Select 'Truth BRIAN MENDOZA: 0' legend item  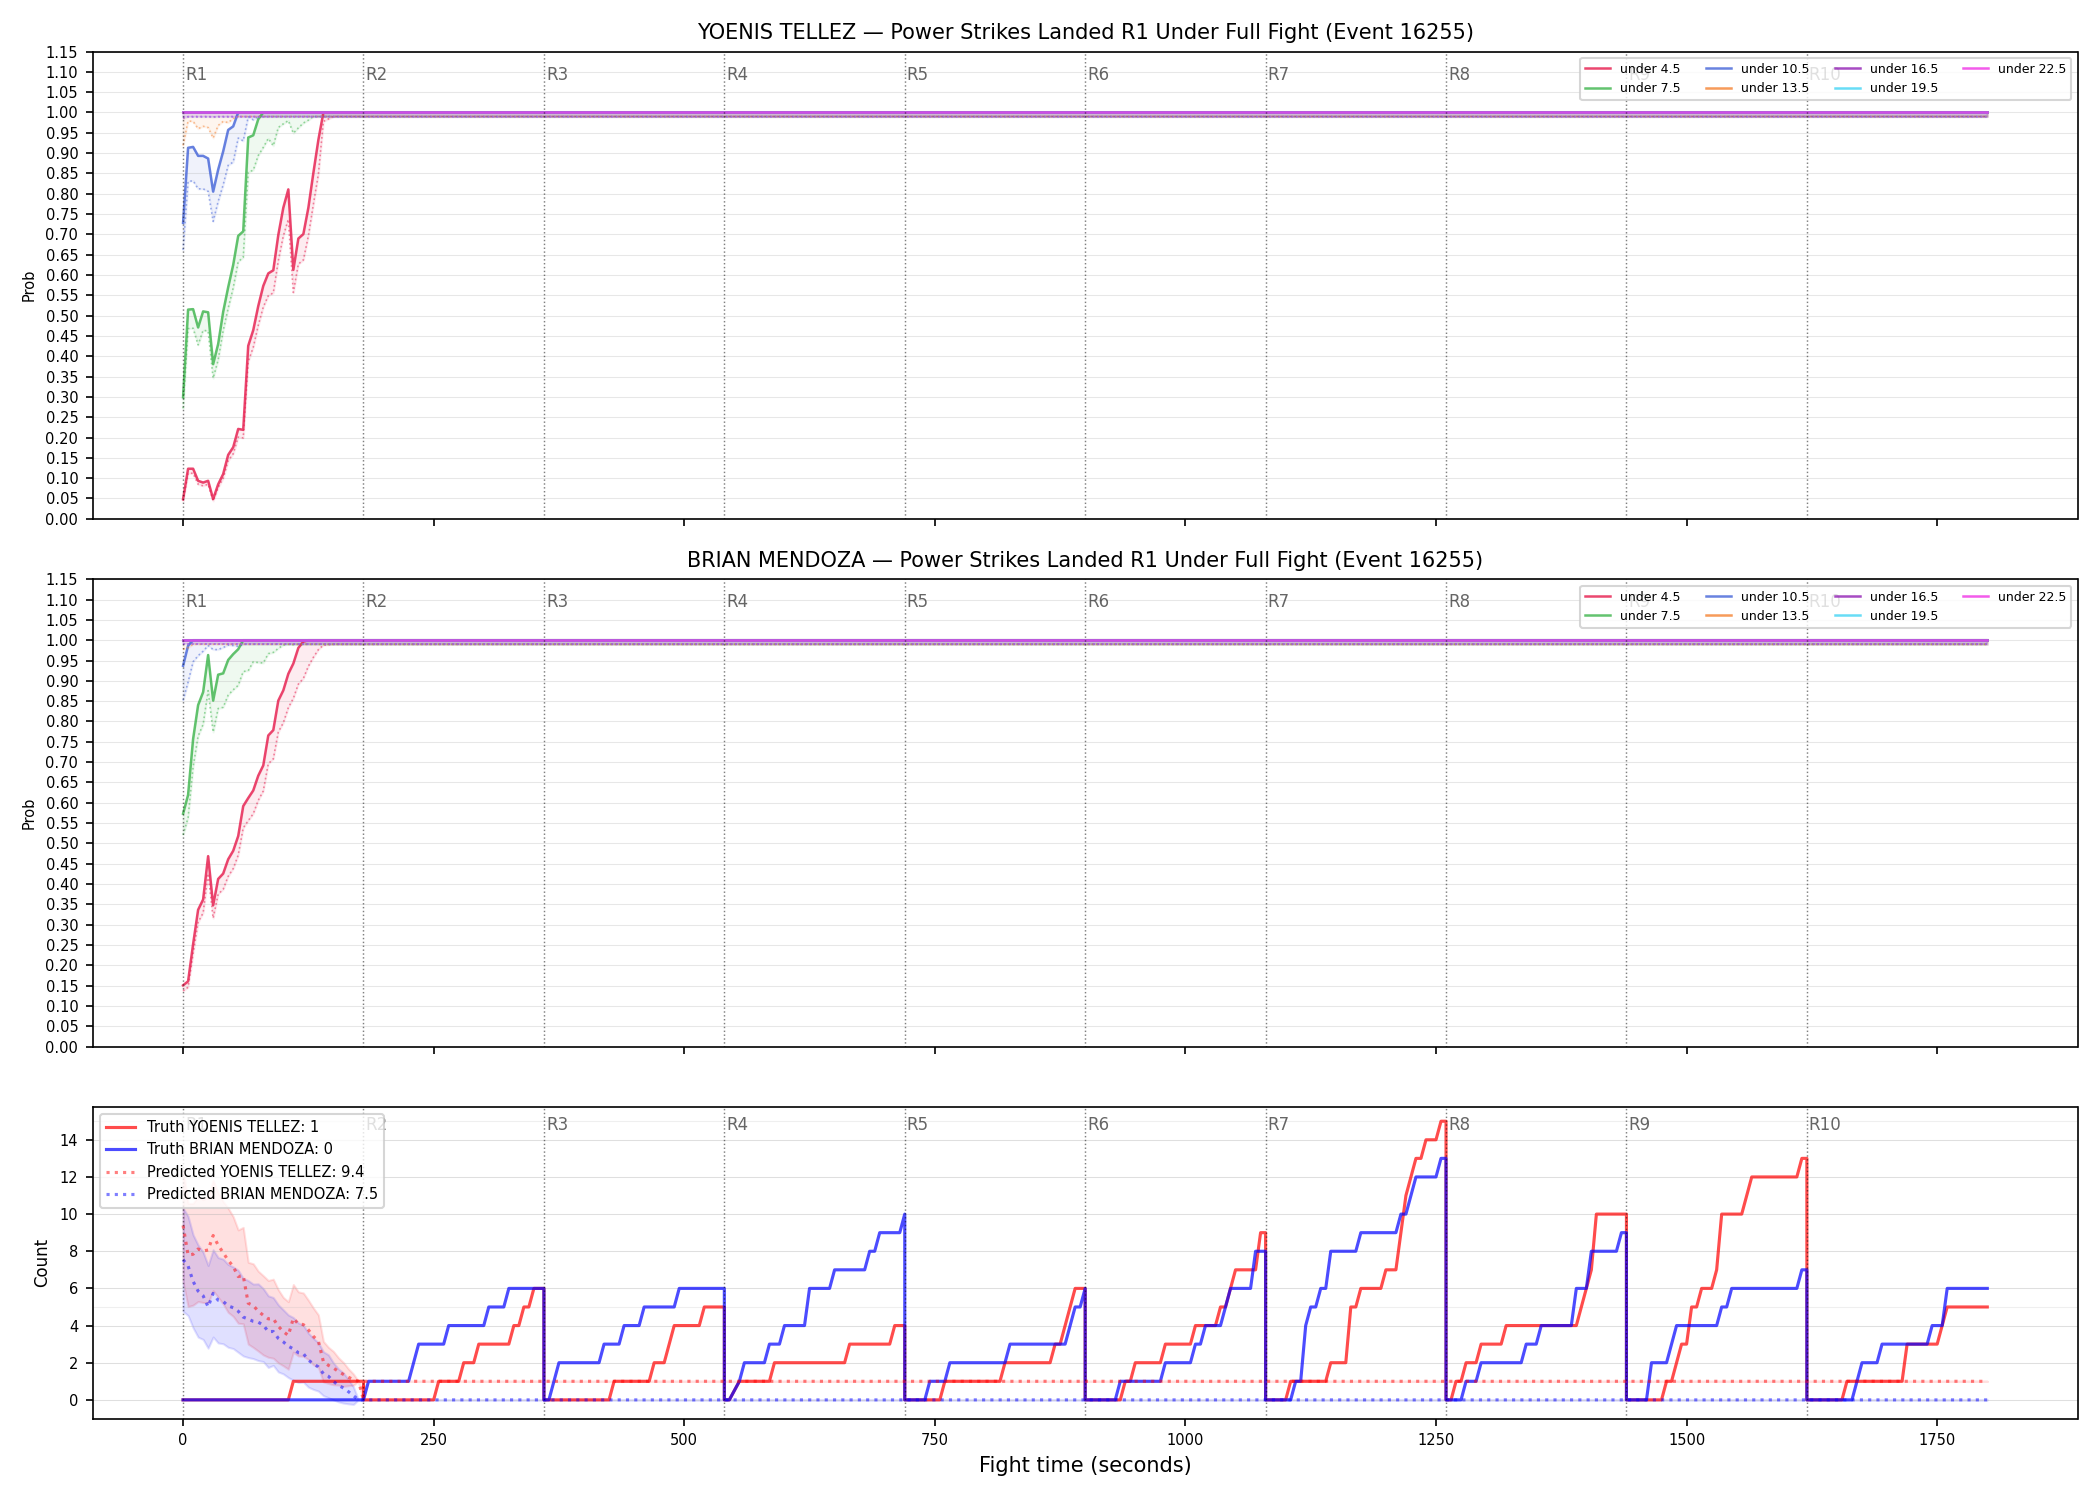219,1149
